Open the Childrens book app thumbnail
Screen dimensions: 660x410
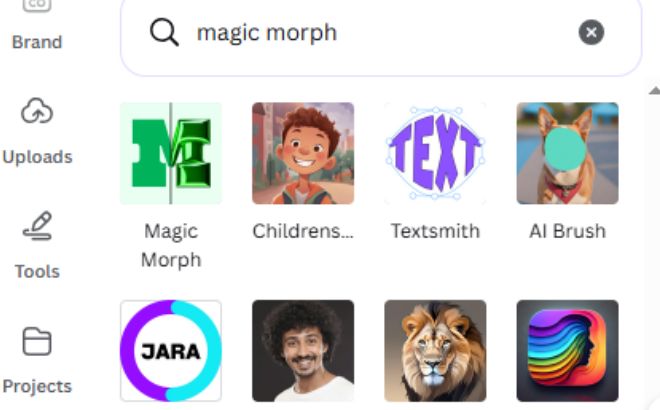tap(303, 153)
